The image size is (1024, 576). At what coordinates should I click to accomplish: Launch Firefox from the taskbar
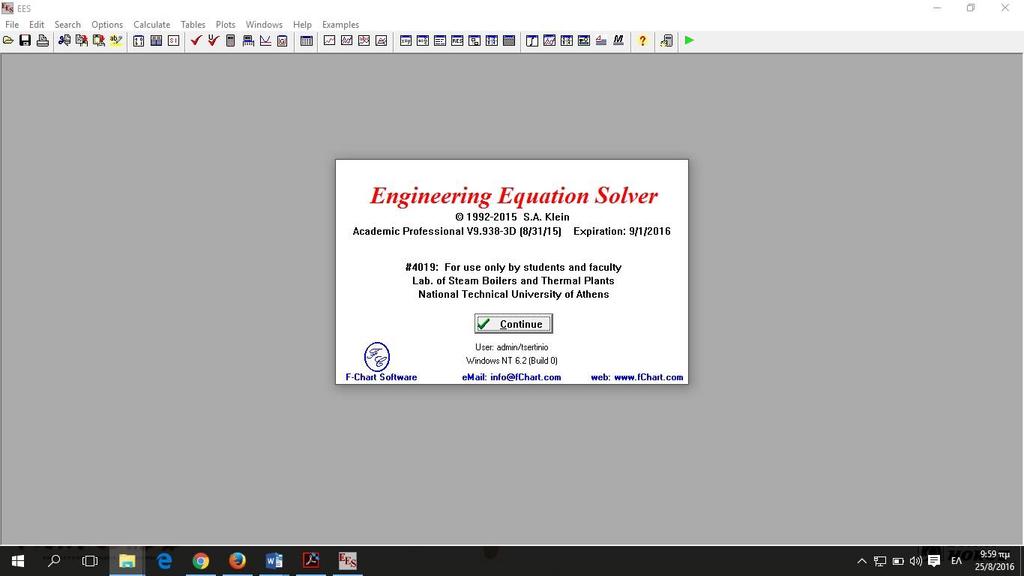tap(237, 560)
